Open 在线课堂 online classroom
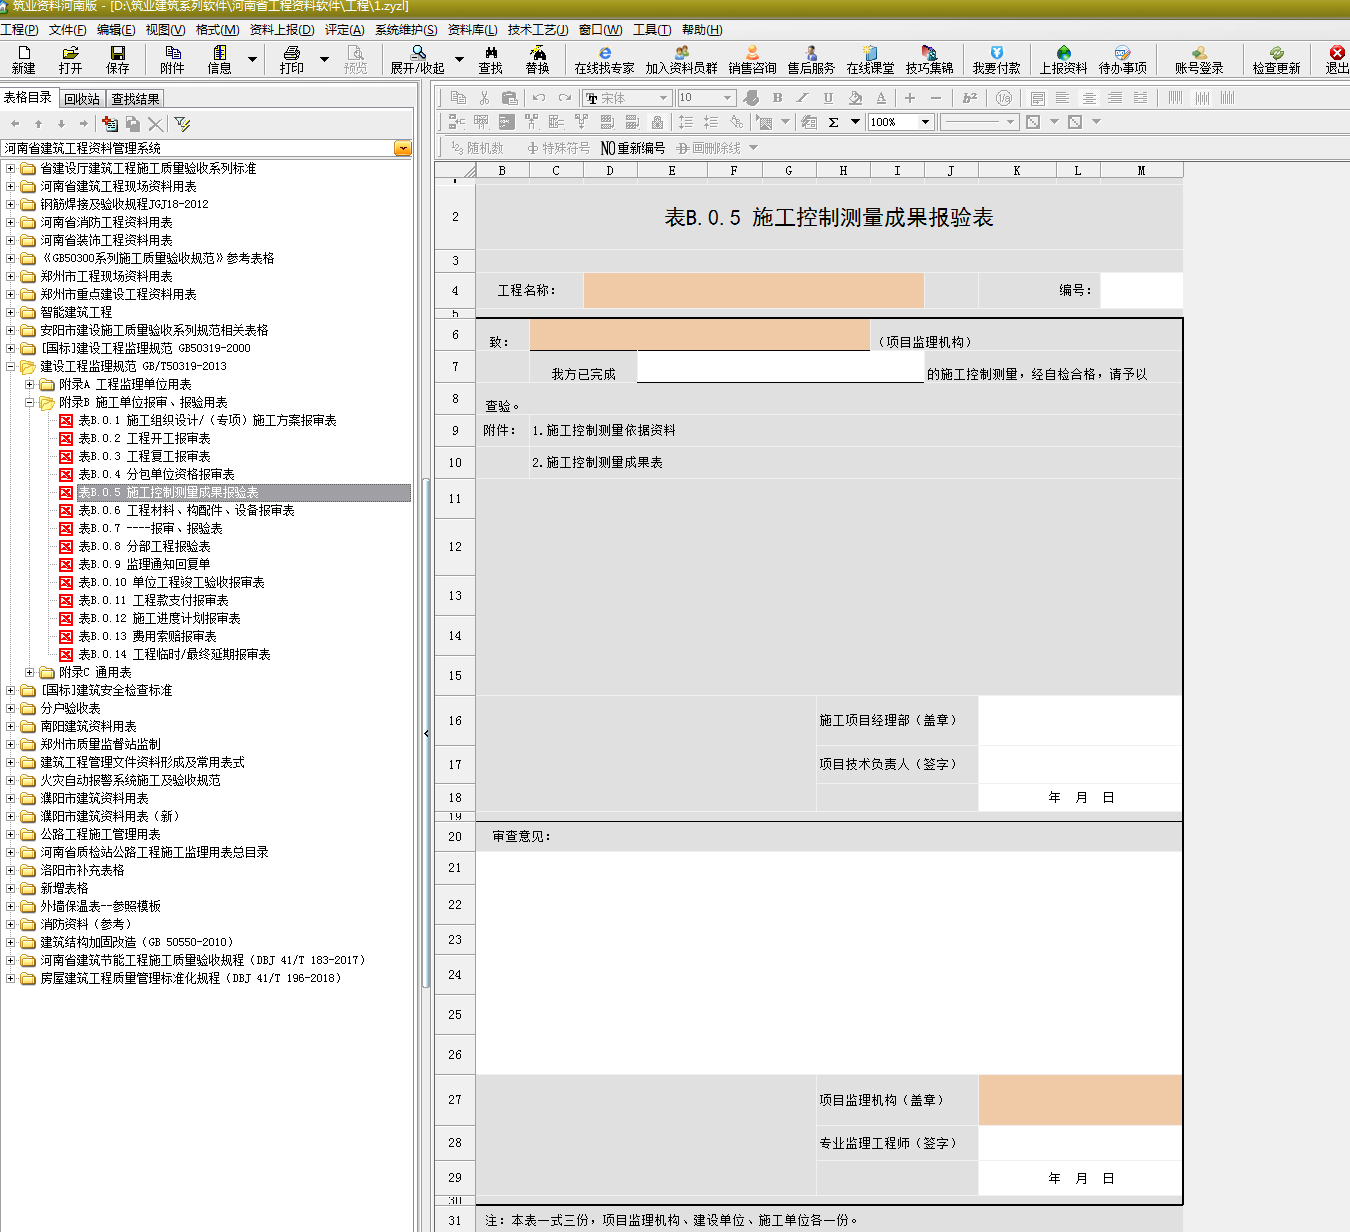This screenshot has width=1350, height=1232. [x=870, y=59]
